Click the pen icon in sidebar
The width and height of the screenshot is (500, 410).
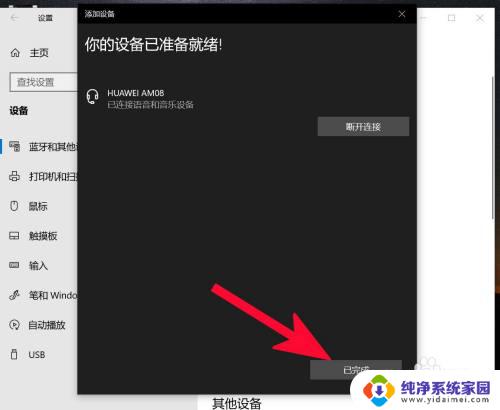(x=14, y=295)
